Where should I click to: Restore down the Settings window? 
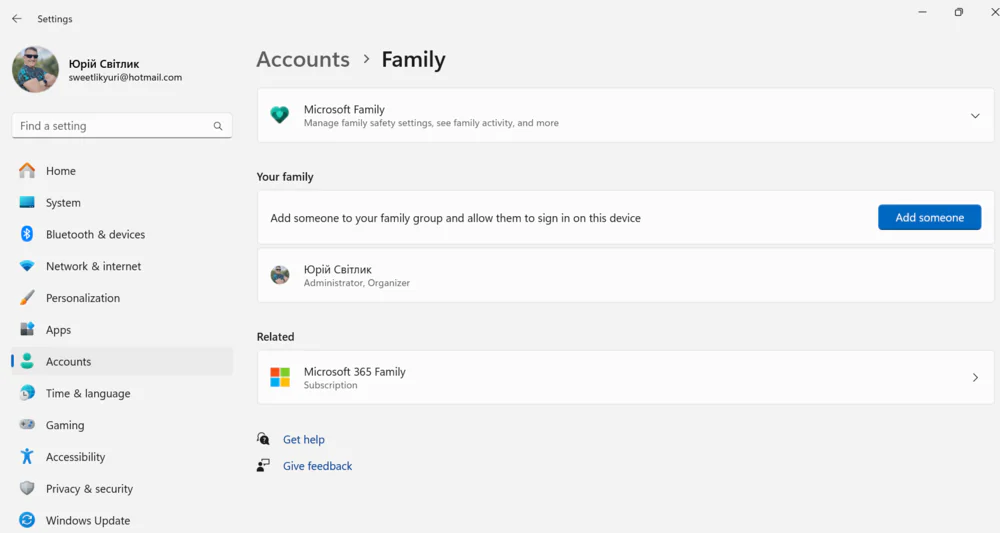(959, 12)
